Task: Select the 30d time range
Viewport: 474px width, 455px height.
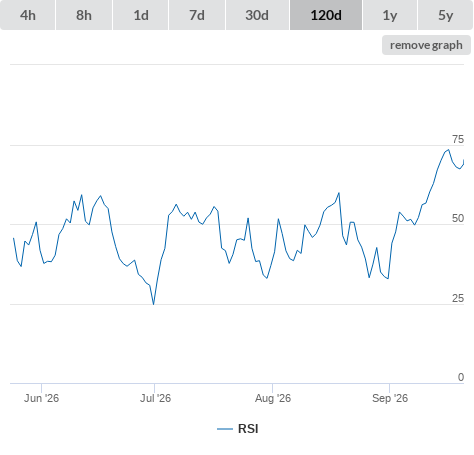Action: coord(257,15)
